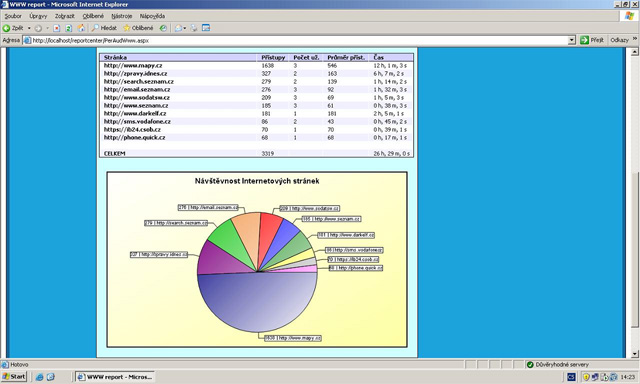Refresh the current page
Viewport: 640px width, 384px height.
[69, 28]
